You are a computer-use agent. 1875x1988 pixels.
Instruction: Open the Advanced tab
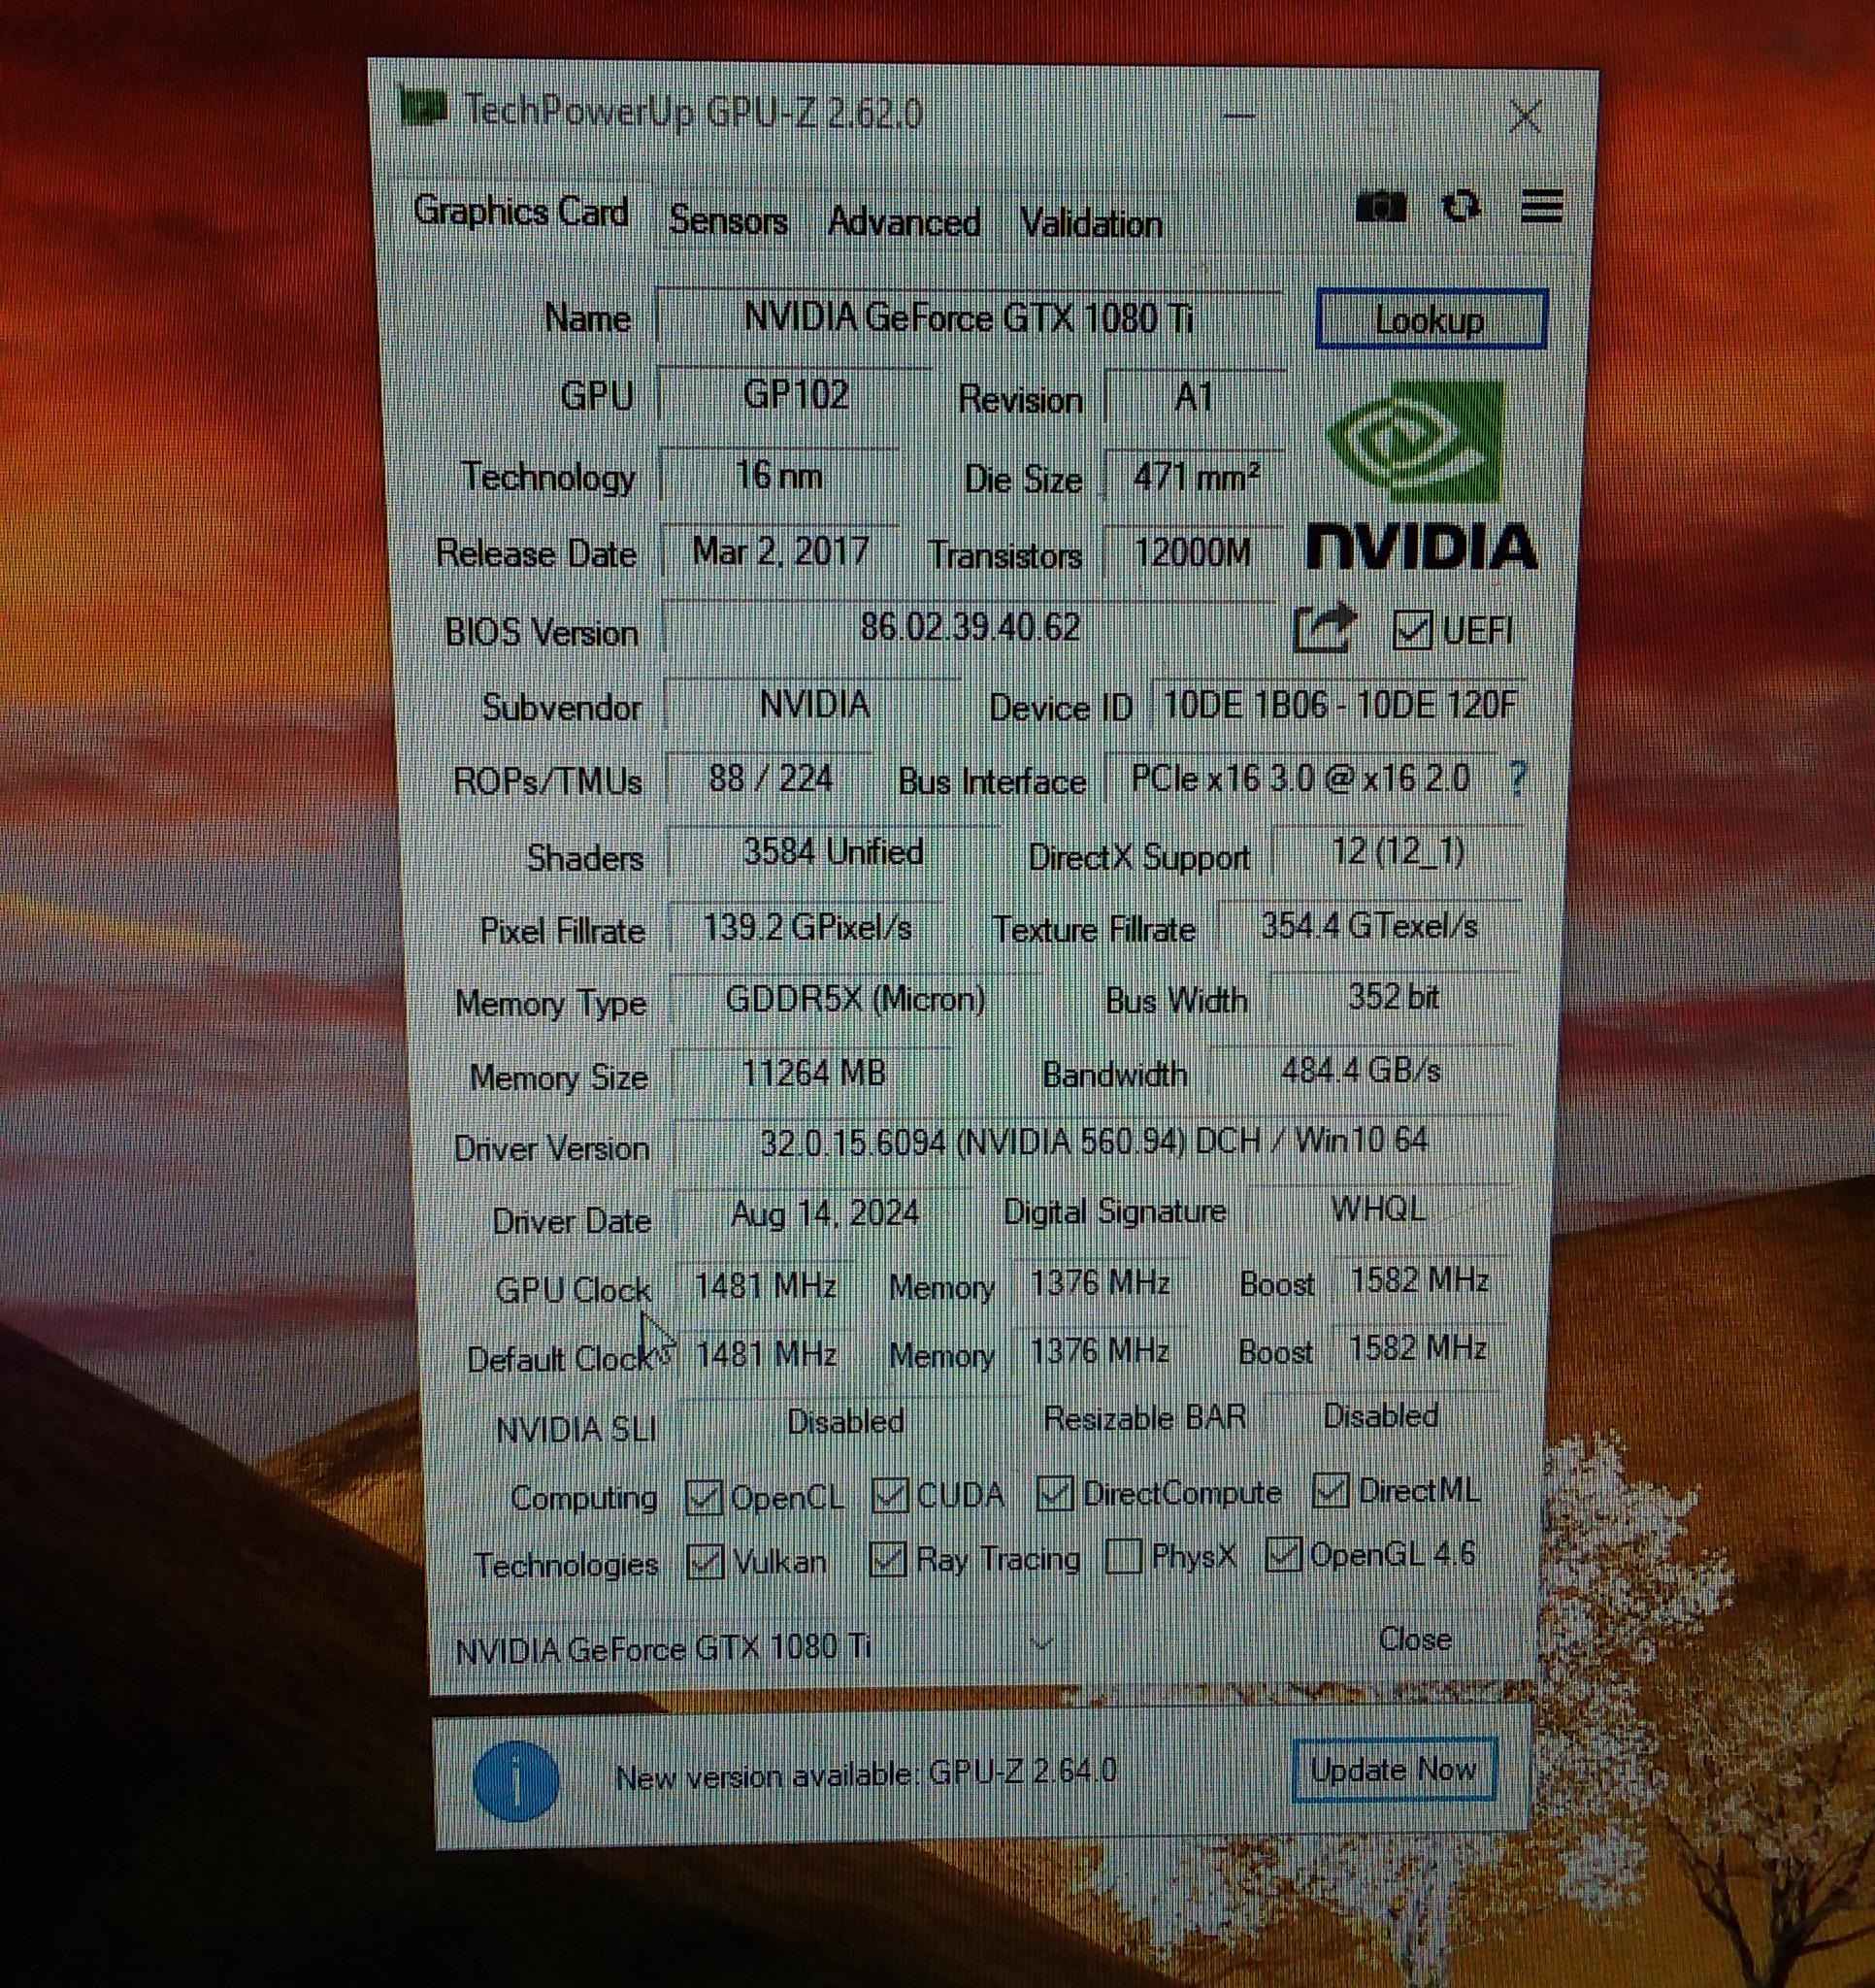903,221
